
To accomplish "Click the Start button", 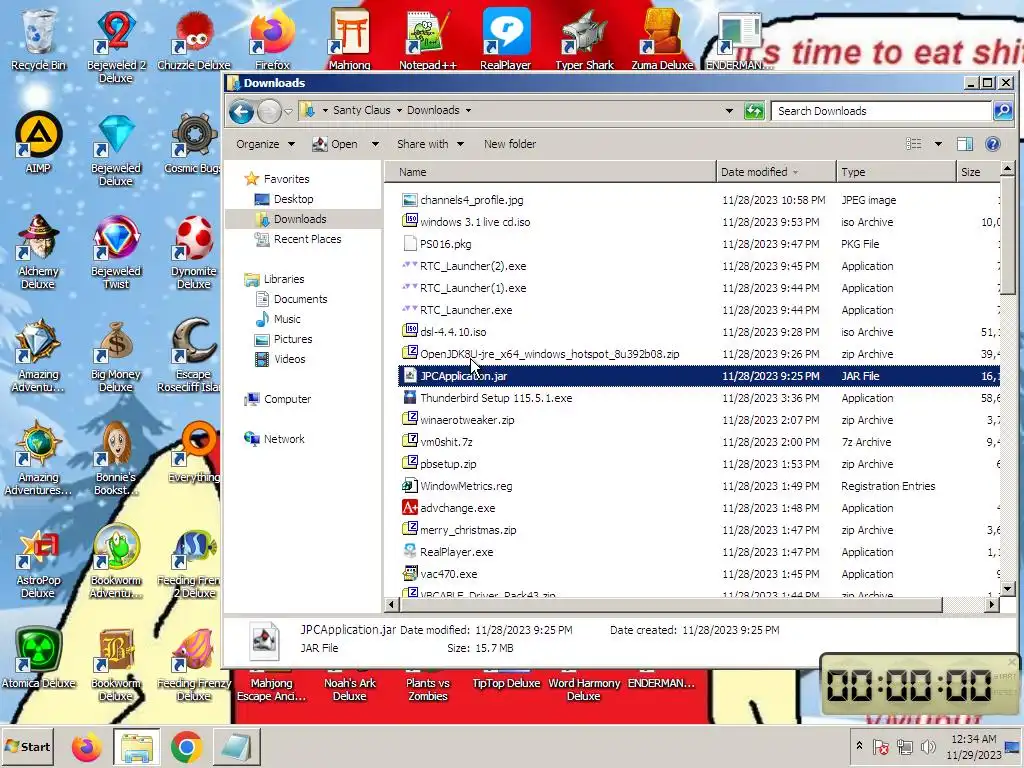I will pos(27,747).
